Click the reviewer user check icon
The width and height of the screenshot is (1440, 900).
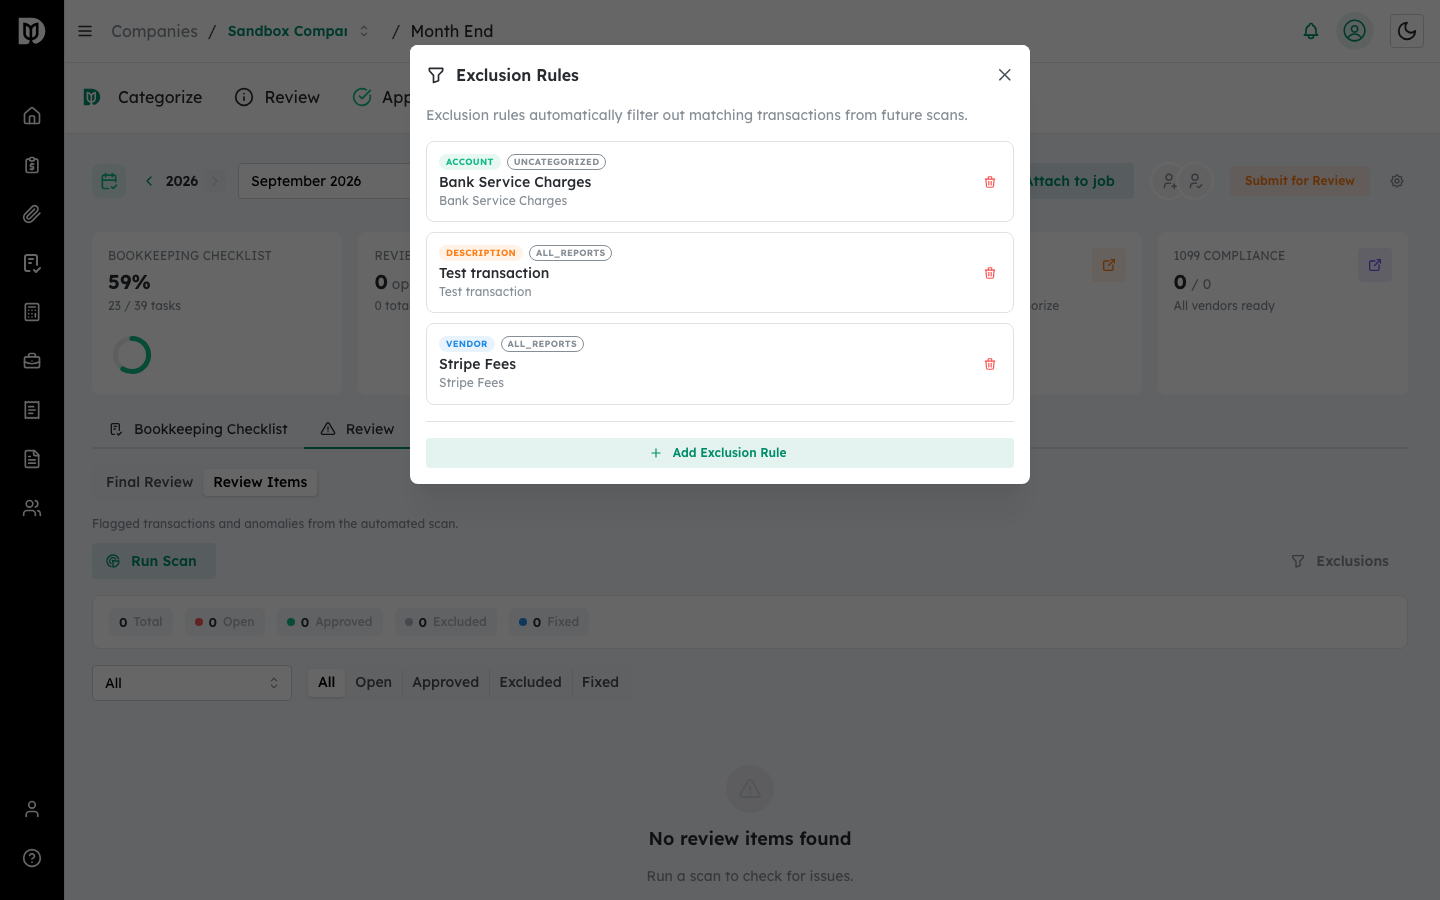coord(1195,181)
